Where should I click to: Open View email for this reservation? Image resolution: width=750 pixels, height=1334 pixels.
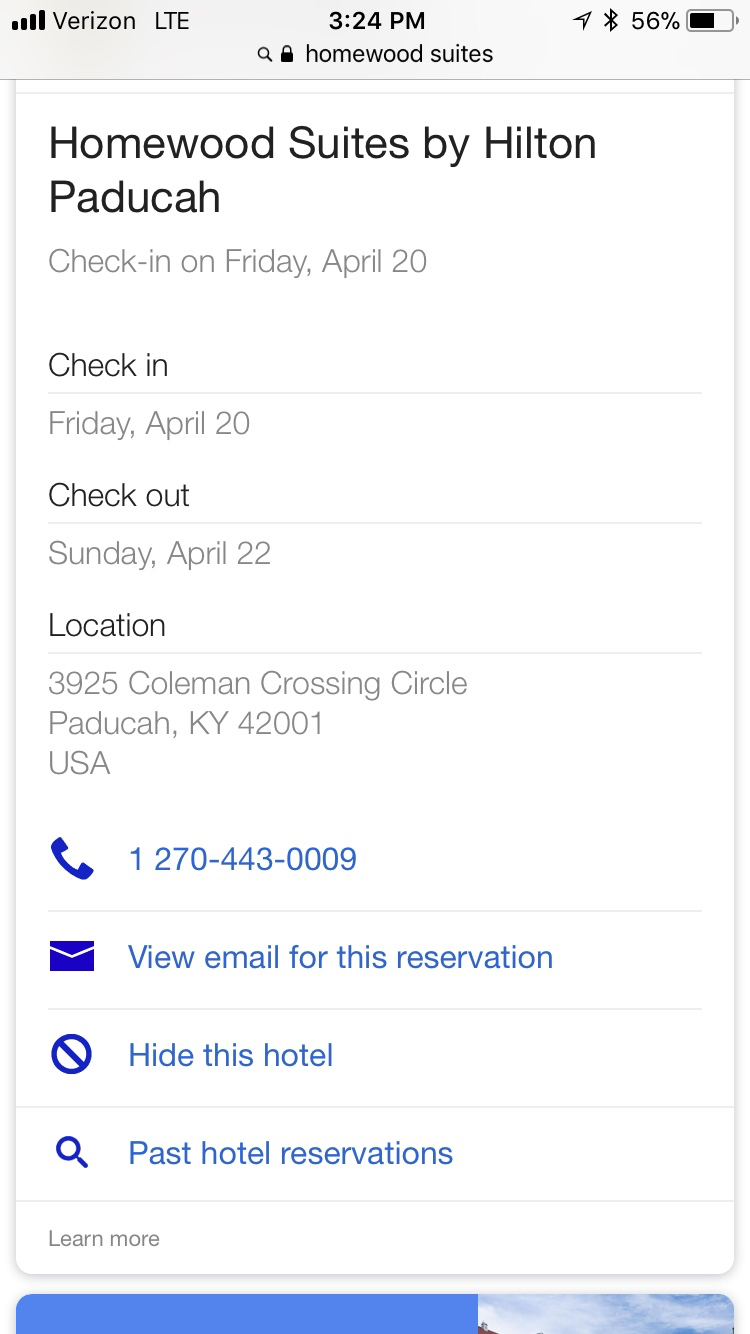(x=340, y=957)
